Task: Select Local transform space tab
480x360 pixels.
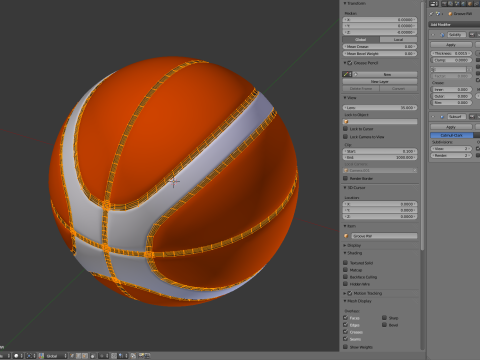Action: click(x=399, y=39)
